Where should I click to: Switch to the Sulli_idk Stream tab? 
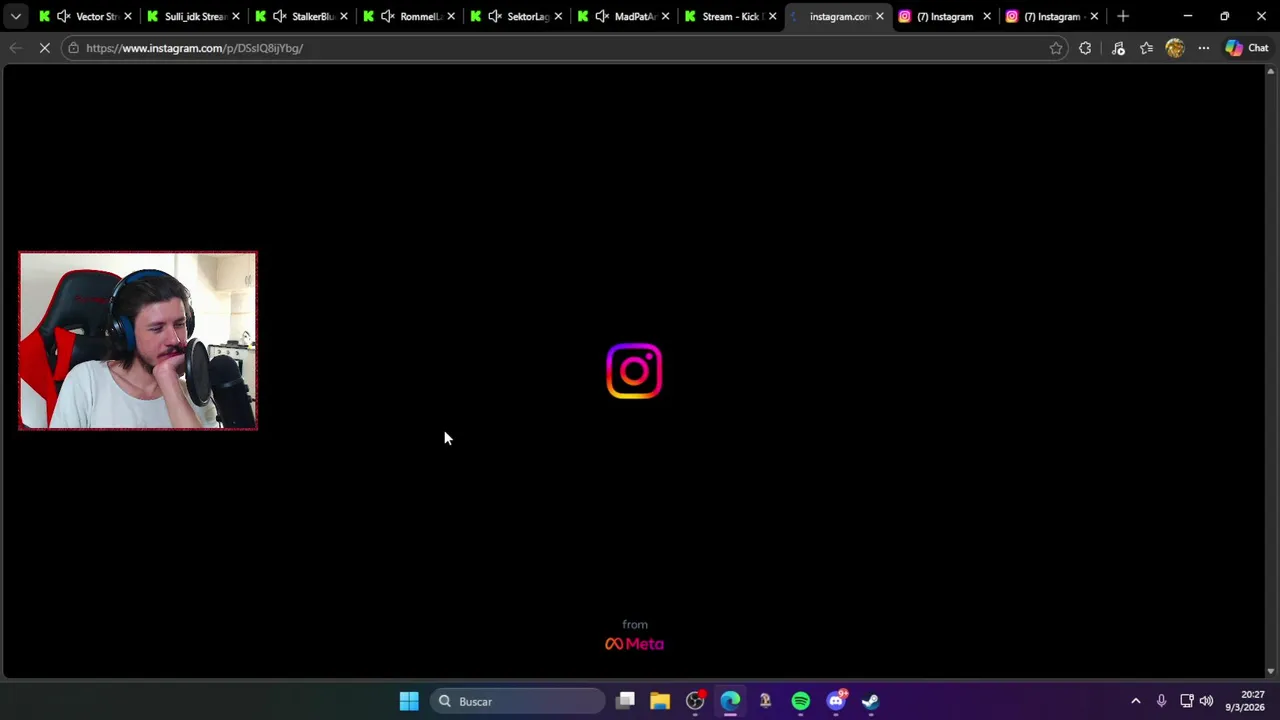(x=193, y=16)
